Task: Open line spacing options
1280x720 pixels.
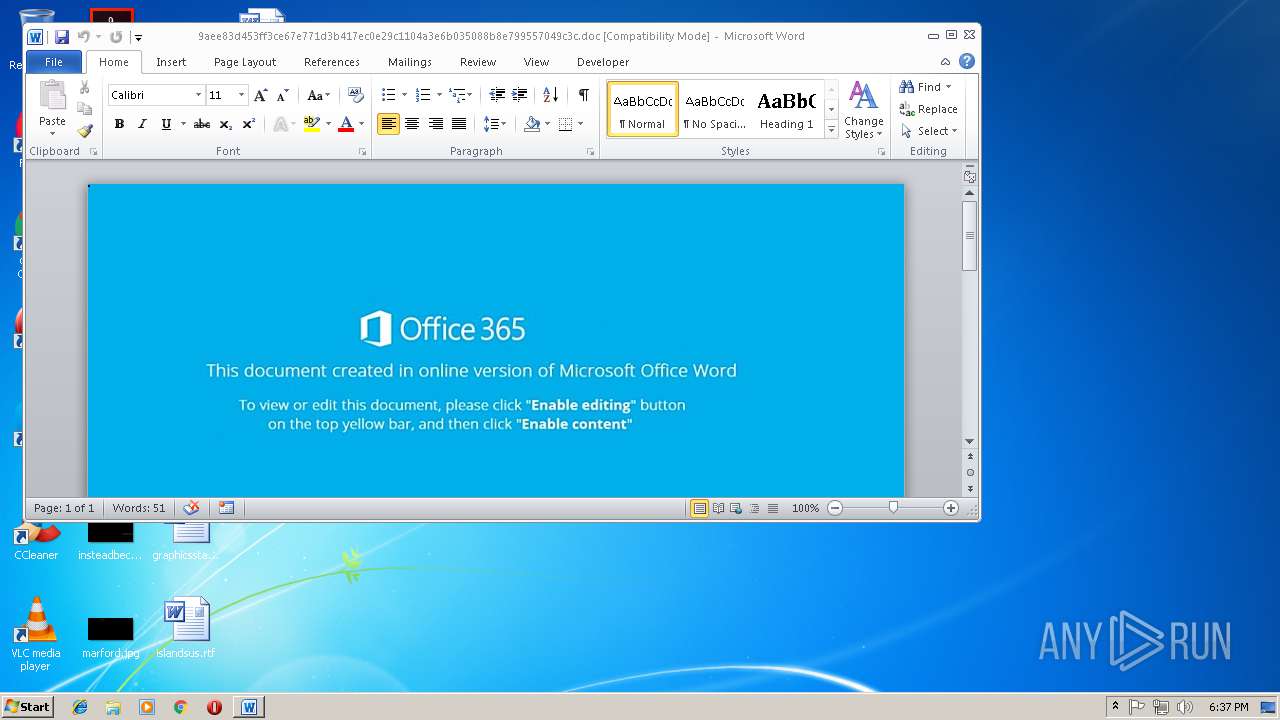Action: 495,124
